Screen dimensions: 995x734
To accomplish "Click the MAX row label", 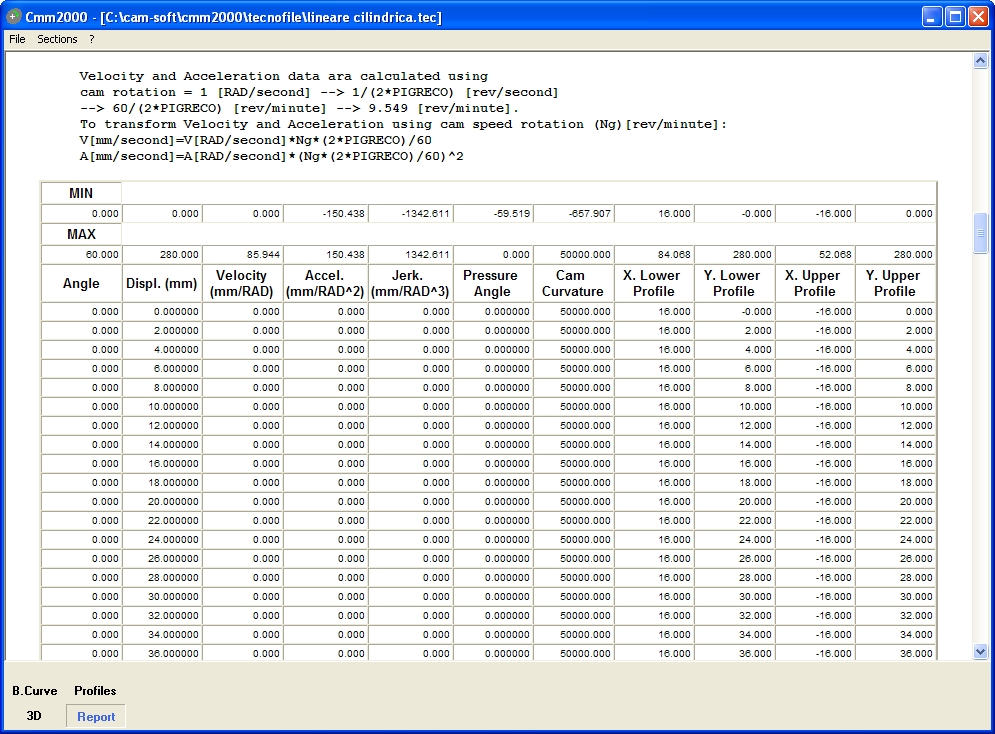I will 81,234.
